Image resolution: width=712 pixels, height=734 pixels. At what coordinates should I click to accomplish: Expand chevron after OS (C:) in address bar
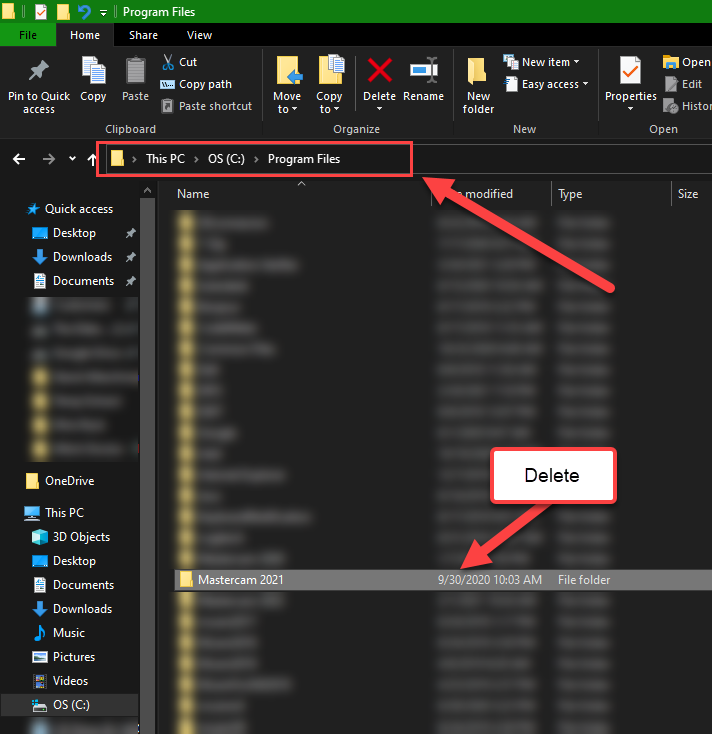(256, 159)
